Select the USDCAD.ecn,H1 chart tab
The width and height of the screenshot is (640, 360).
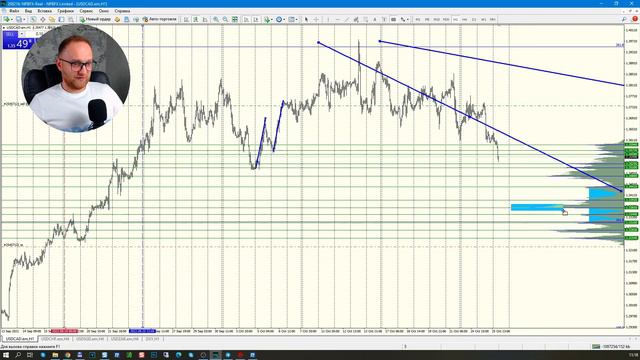[x=20, y=339]
